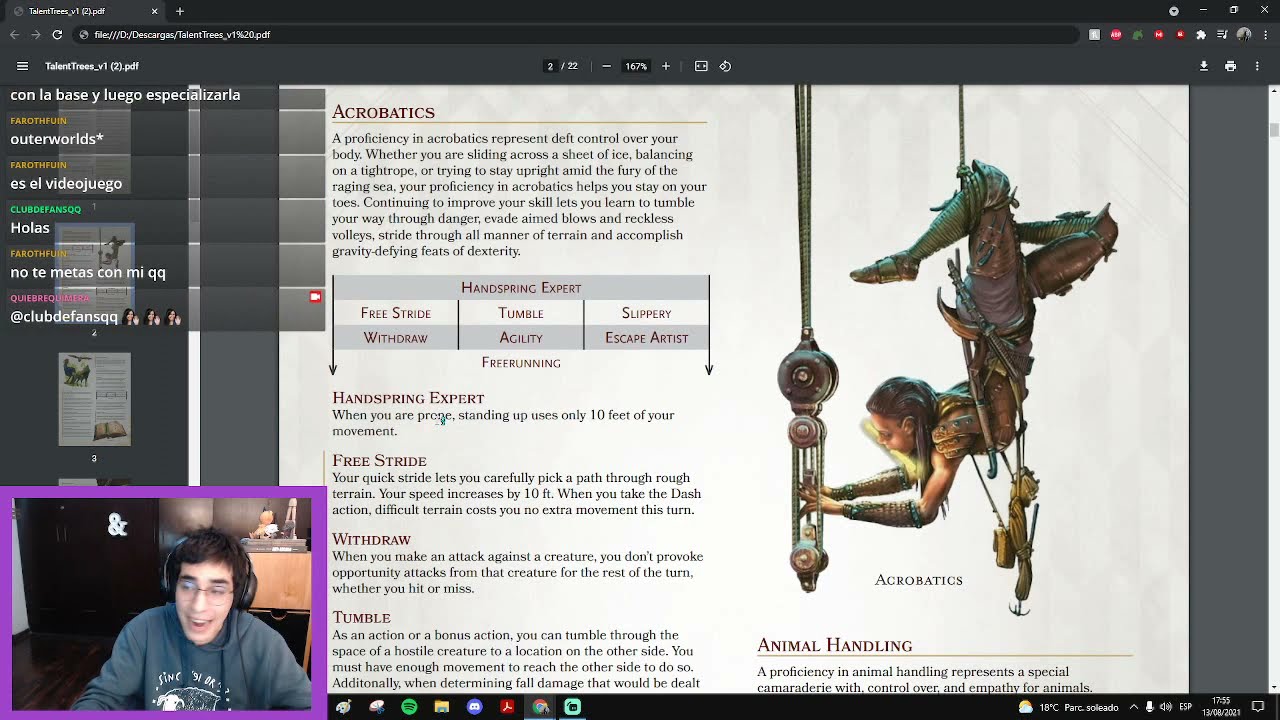Open the teal app icon in the taskbar
This screenshot has width=1280, height=720.
tap(572, 707)
